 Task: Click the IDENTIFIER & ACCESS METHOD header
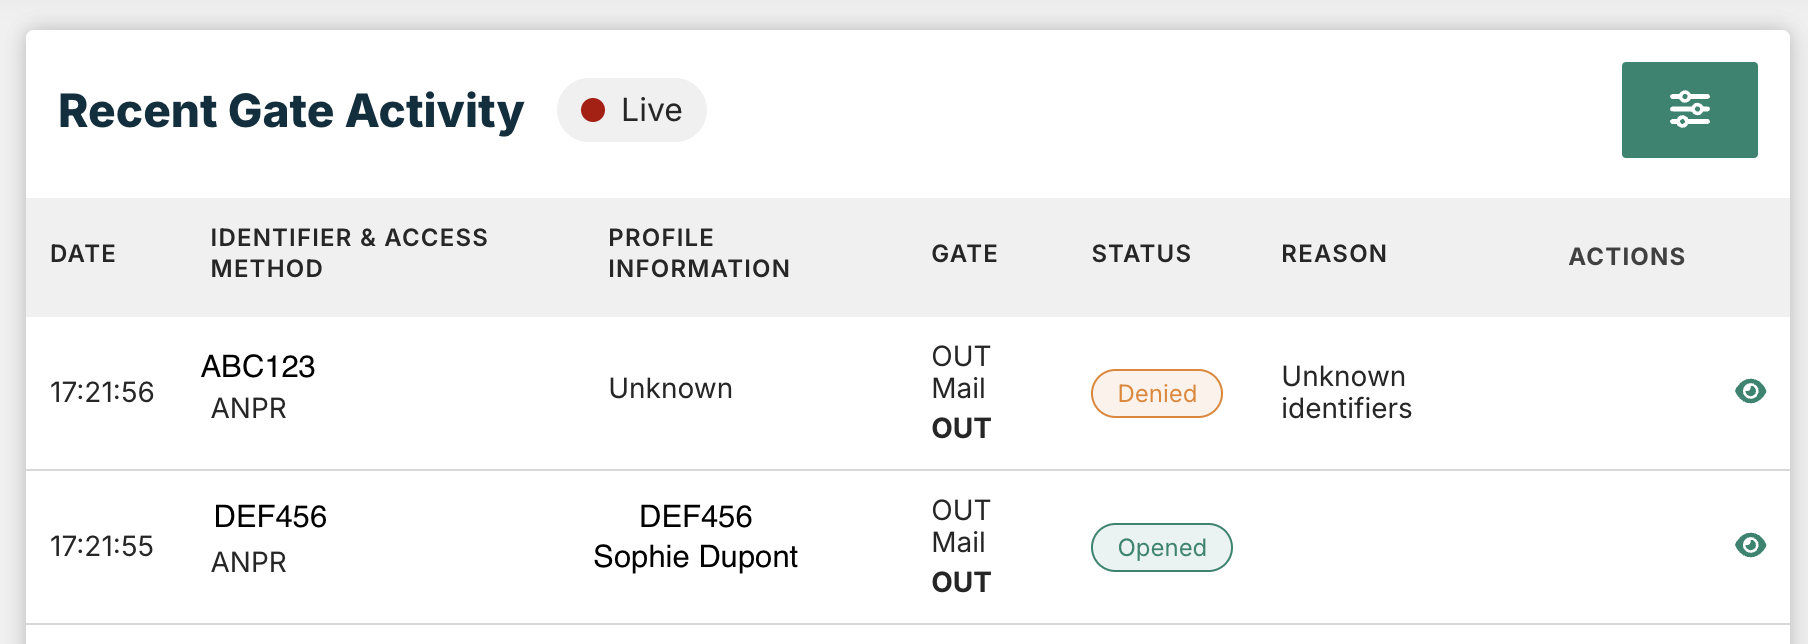[349, 253]
